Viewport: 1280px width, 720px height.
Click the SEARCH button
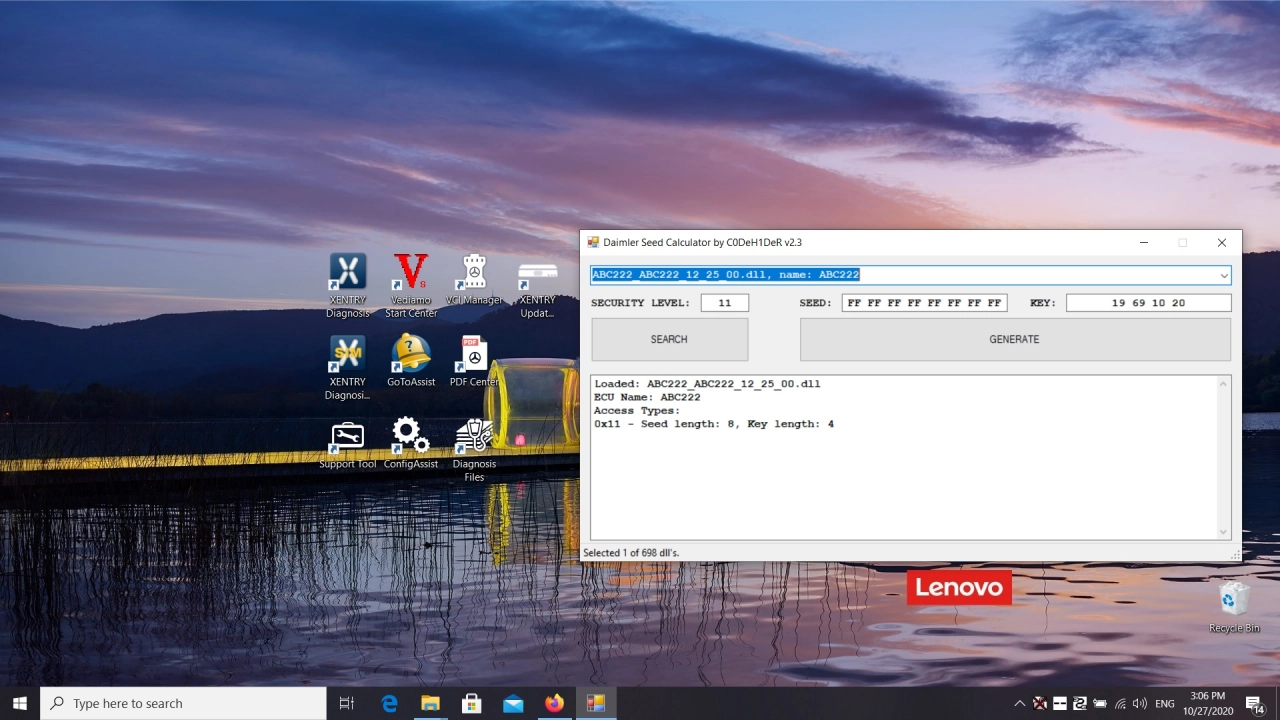[669, 339]
